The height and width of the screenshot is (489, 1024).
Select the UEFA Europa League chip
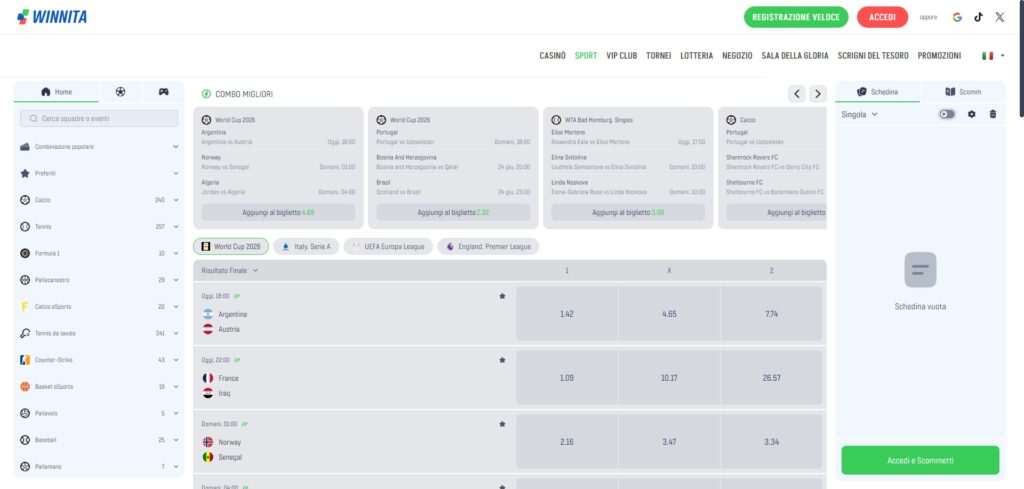[388, 247]
